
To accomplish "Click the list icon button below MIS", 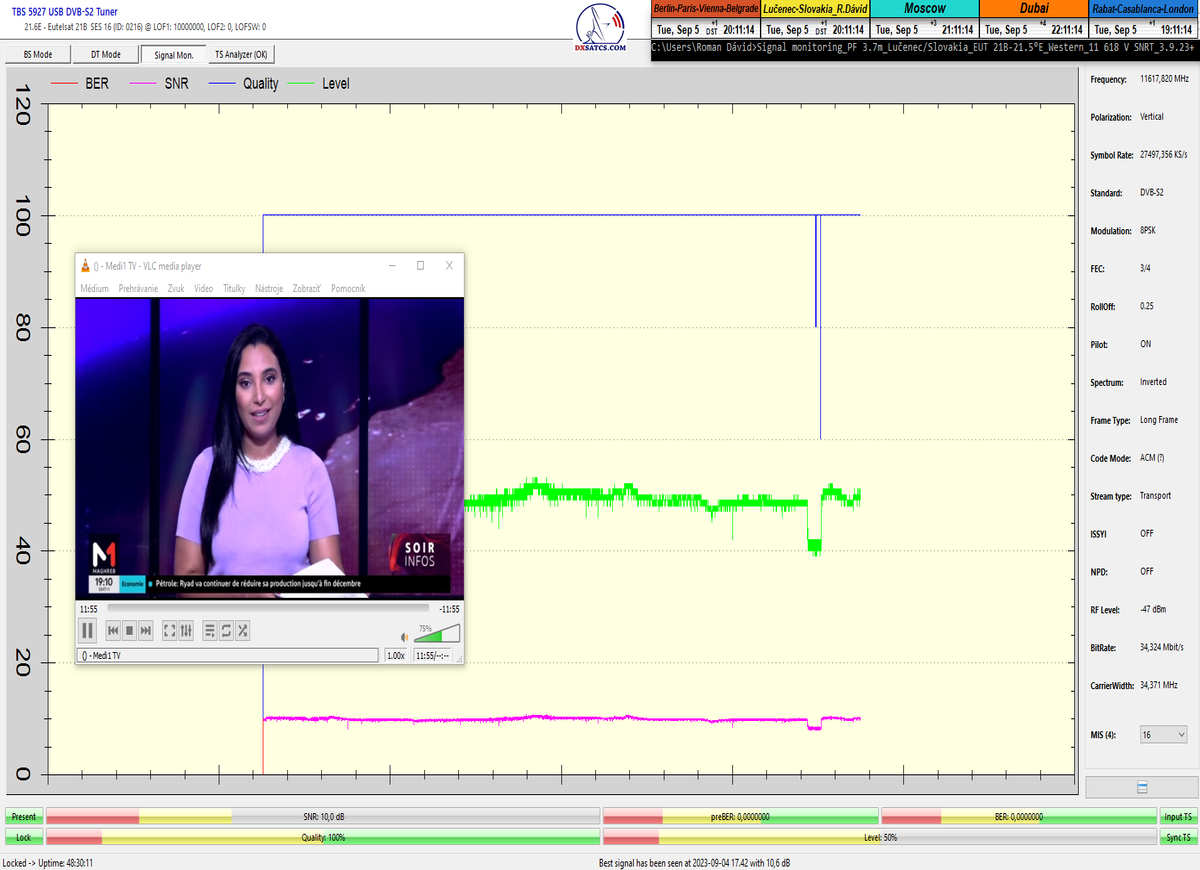I will pos(1141,788).
